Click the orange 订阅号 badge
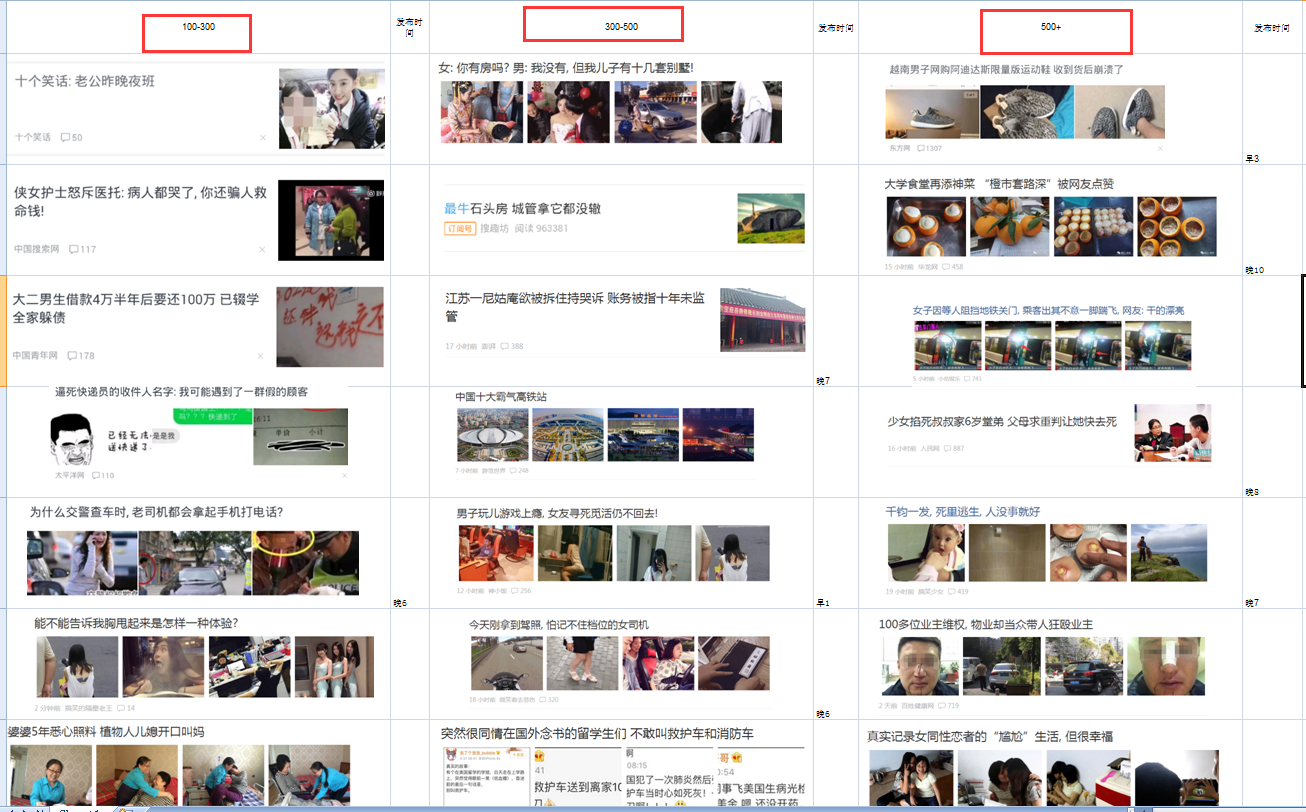The width and height of the screenshot is (1306, 812). tap(459, 228)
